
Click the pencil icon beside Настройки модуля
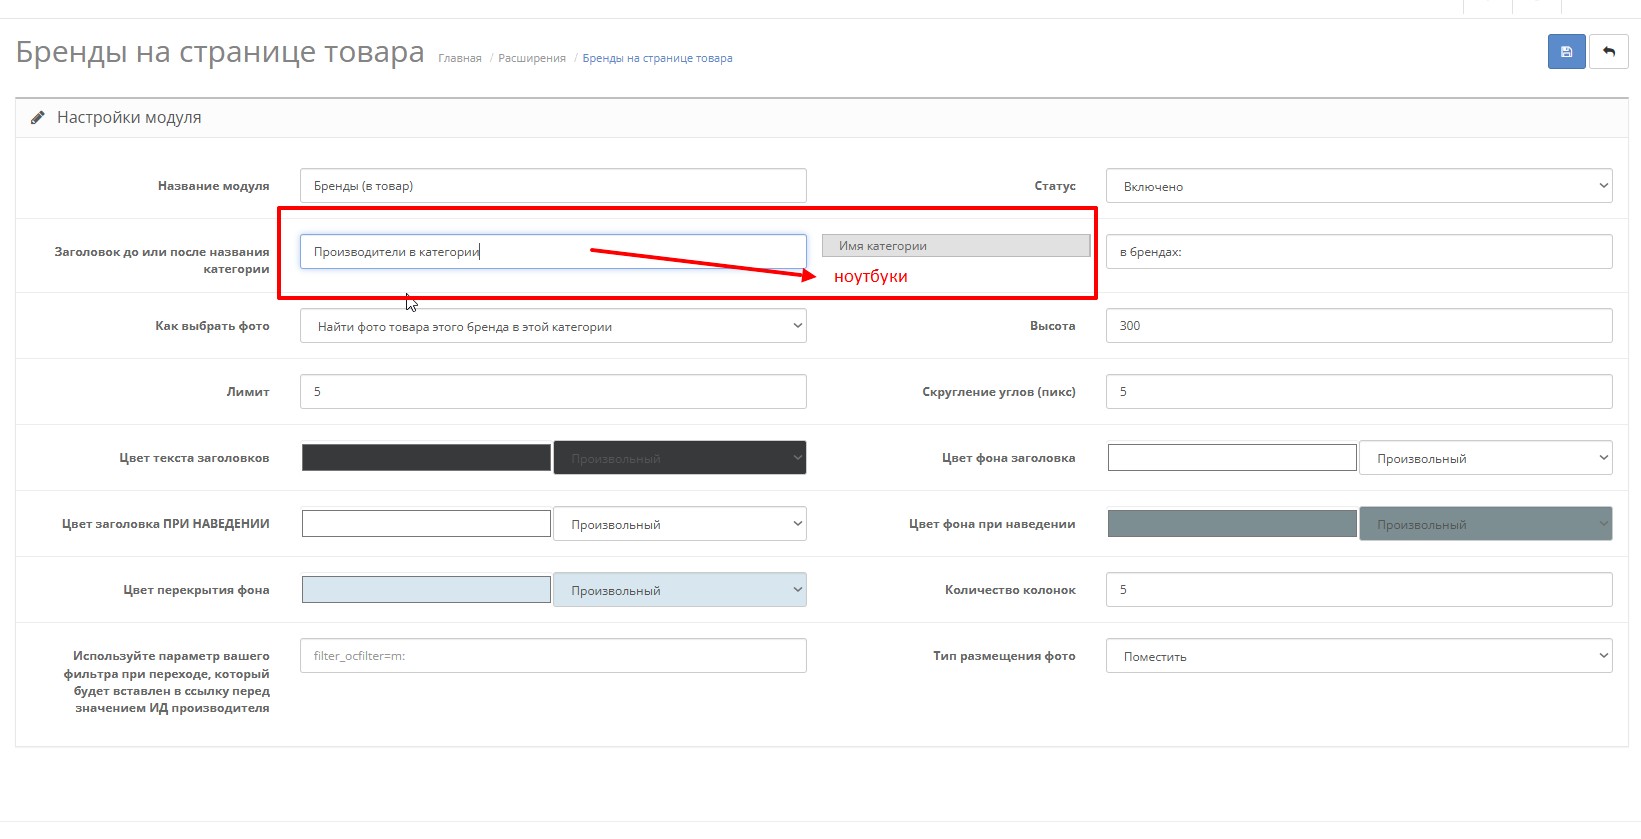click(x=38, y=118)
